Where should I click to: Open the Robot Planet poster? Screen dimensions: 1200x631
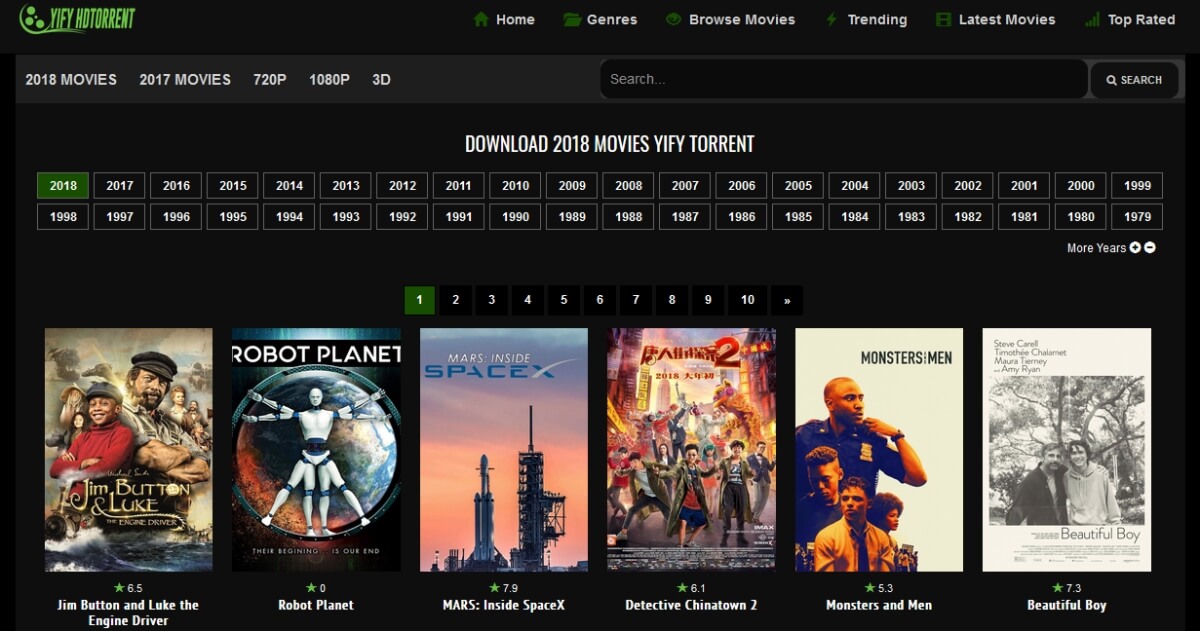pos(316,450)
